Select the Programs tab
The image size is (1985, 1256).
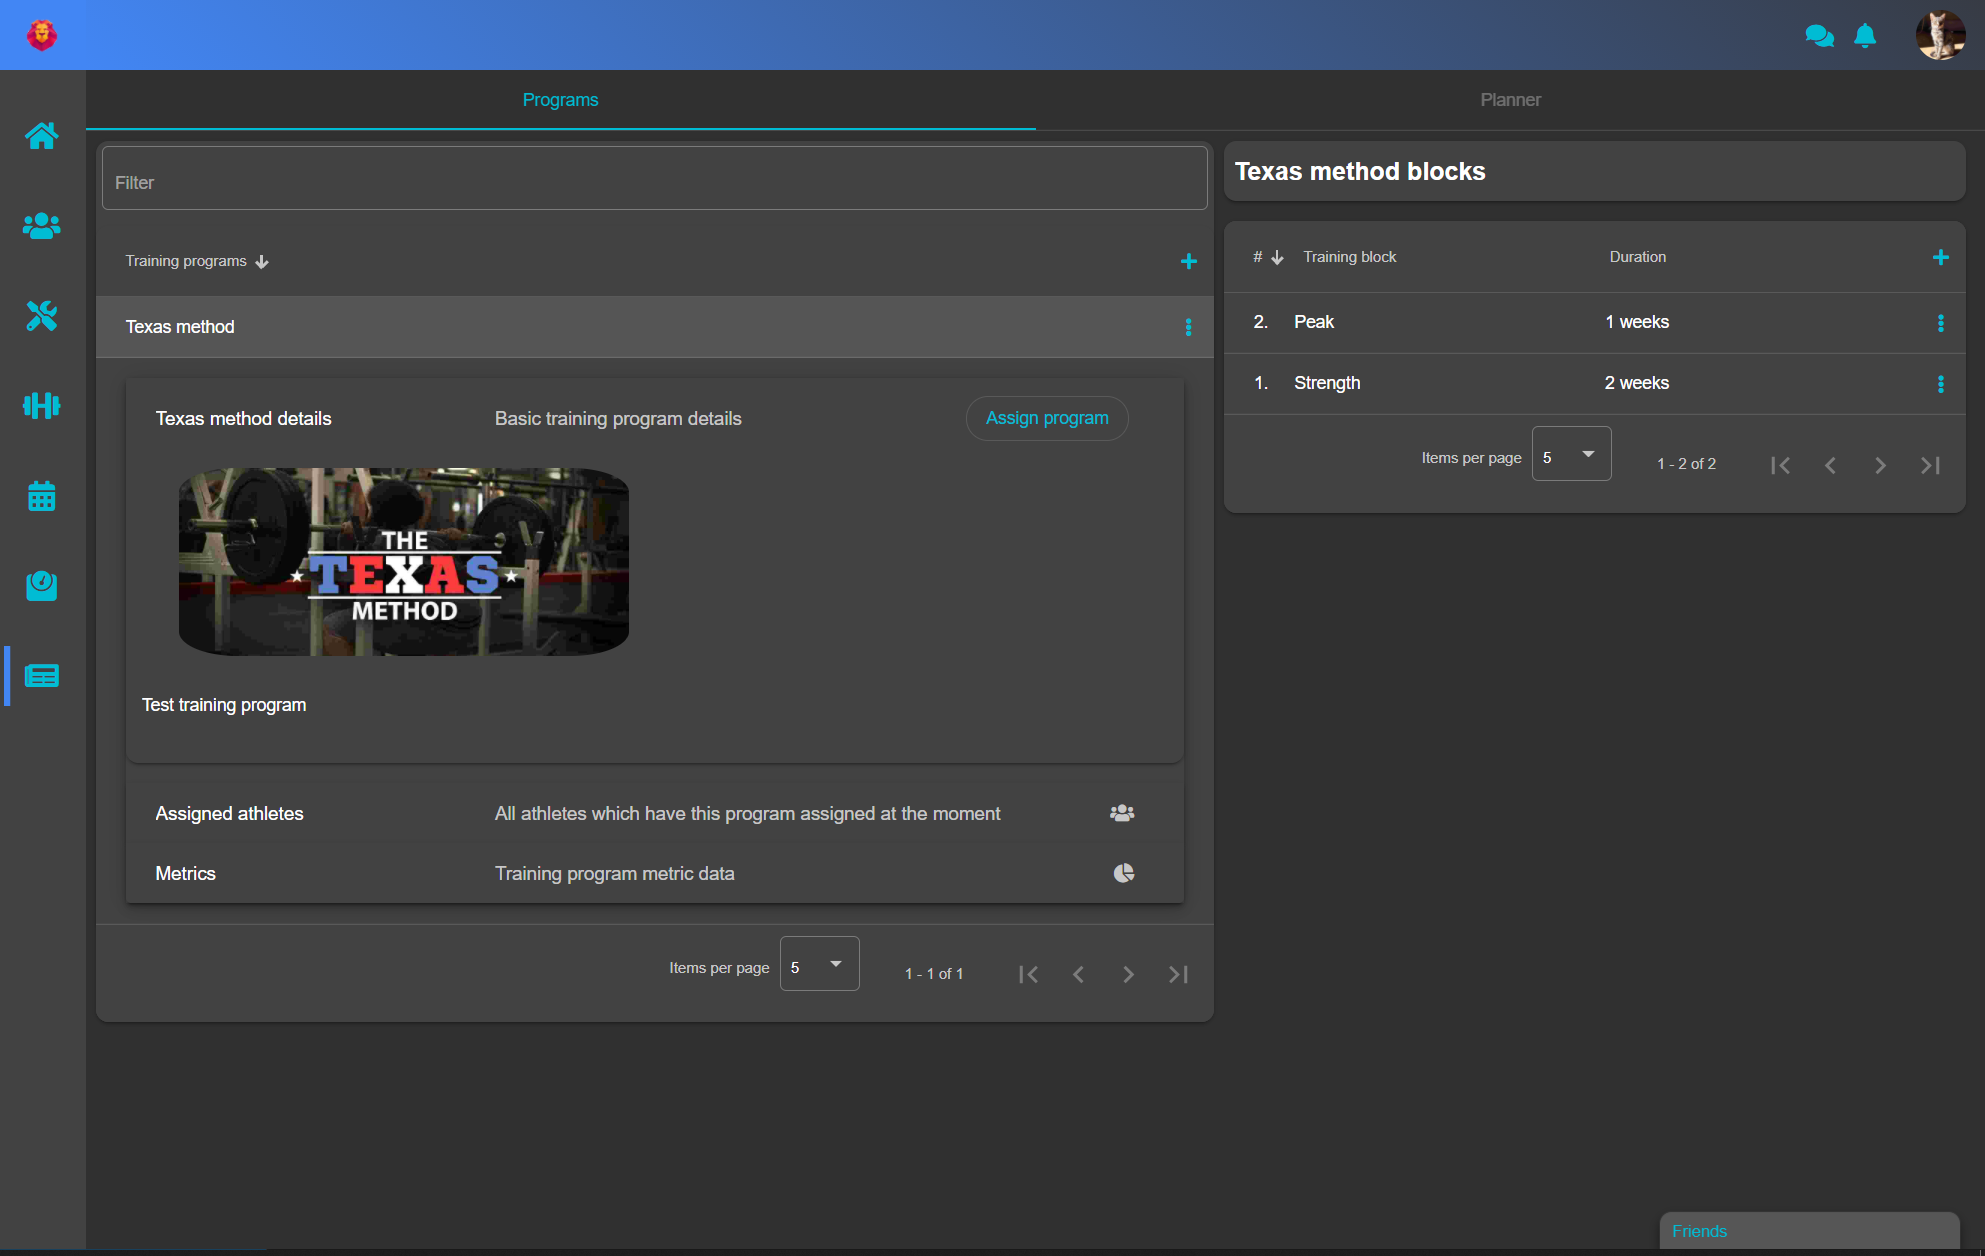[560, 100]
